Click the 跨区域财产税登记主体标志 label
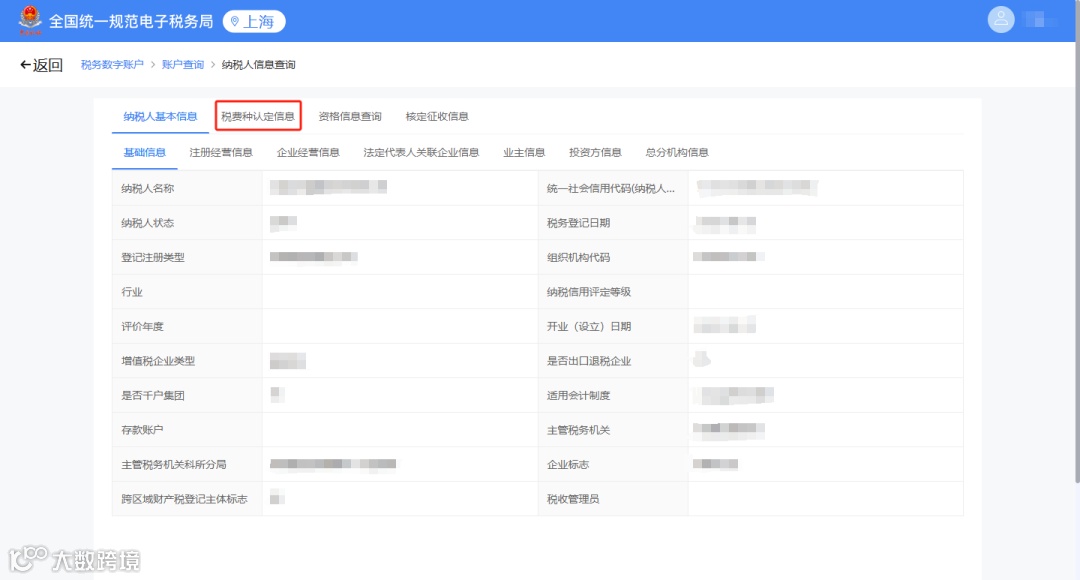This screenshot has height=580, width=1080. tap(185, 499)
